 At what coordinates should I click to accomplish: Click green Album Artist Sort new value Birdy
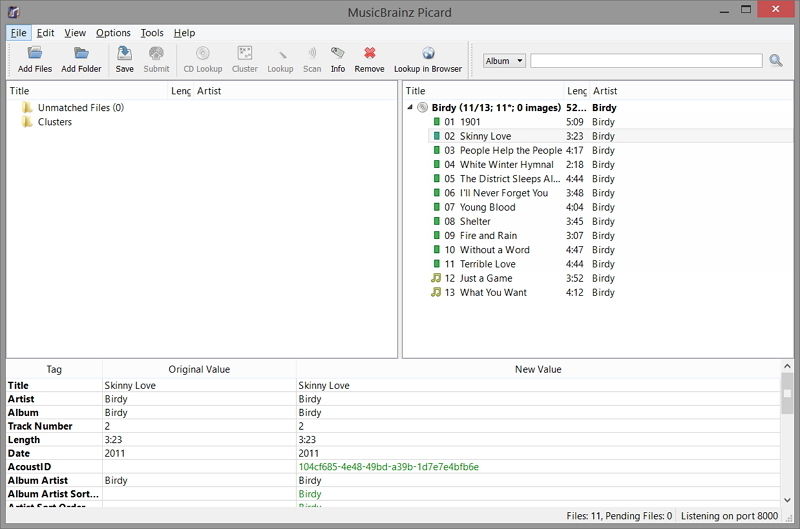(310, 494)
